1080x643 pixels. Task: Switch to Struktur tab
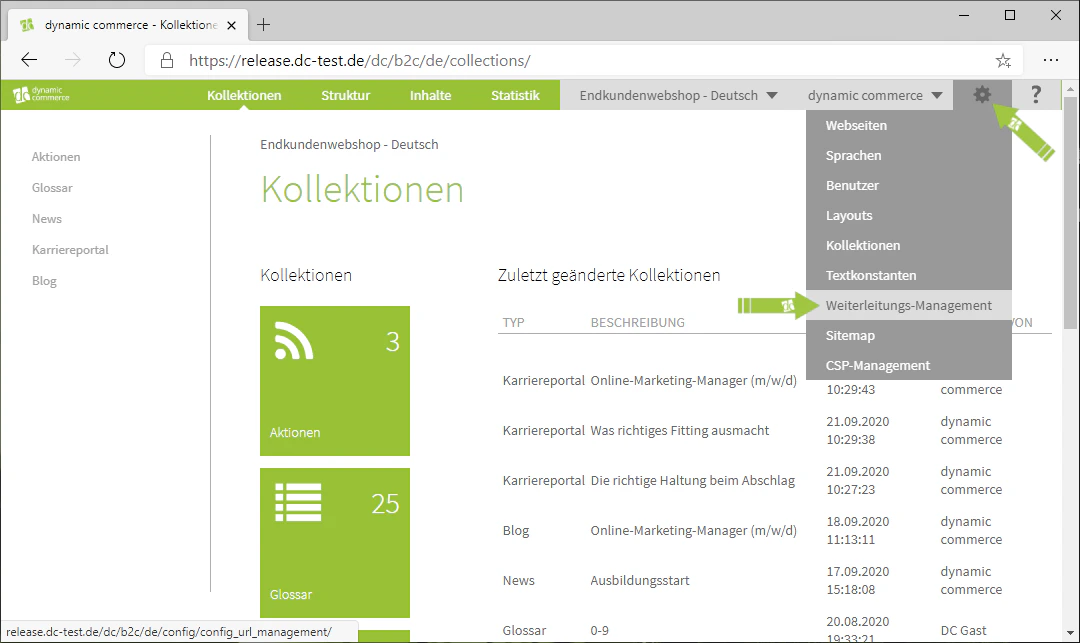pos(345,95)
